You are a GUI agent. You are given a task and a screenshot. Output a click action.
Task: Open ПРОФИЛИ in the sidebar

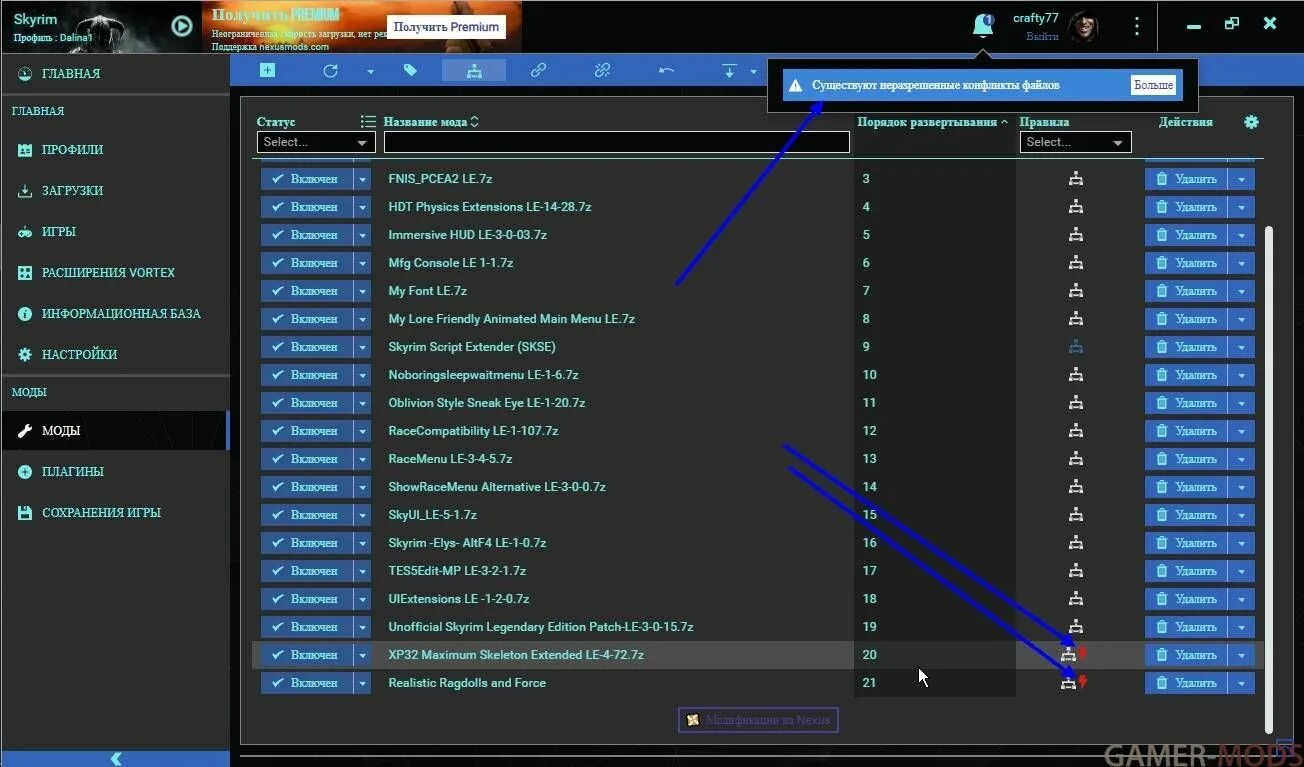pos(115,150)
